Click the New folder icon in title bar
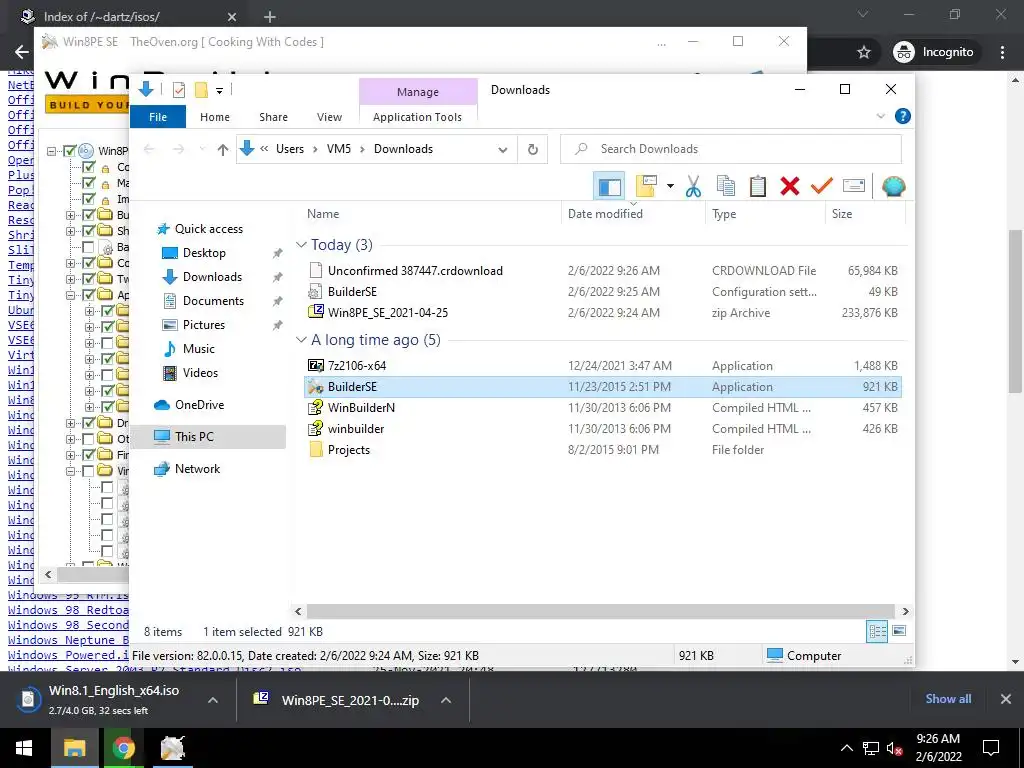The width and height of the screenshot is (1024, 768). [x=201, y=90]
